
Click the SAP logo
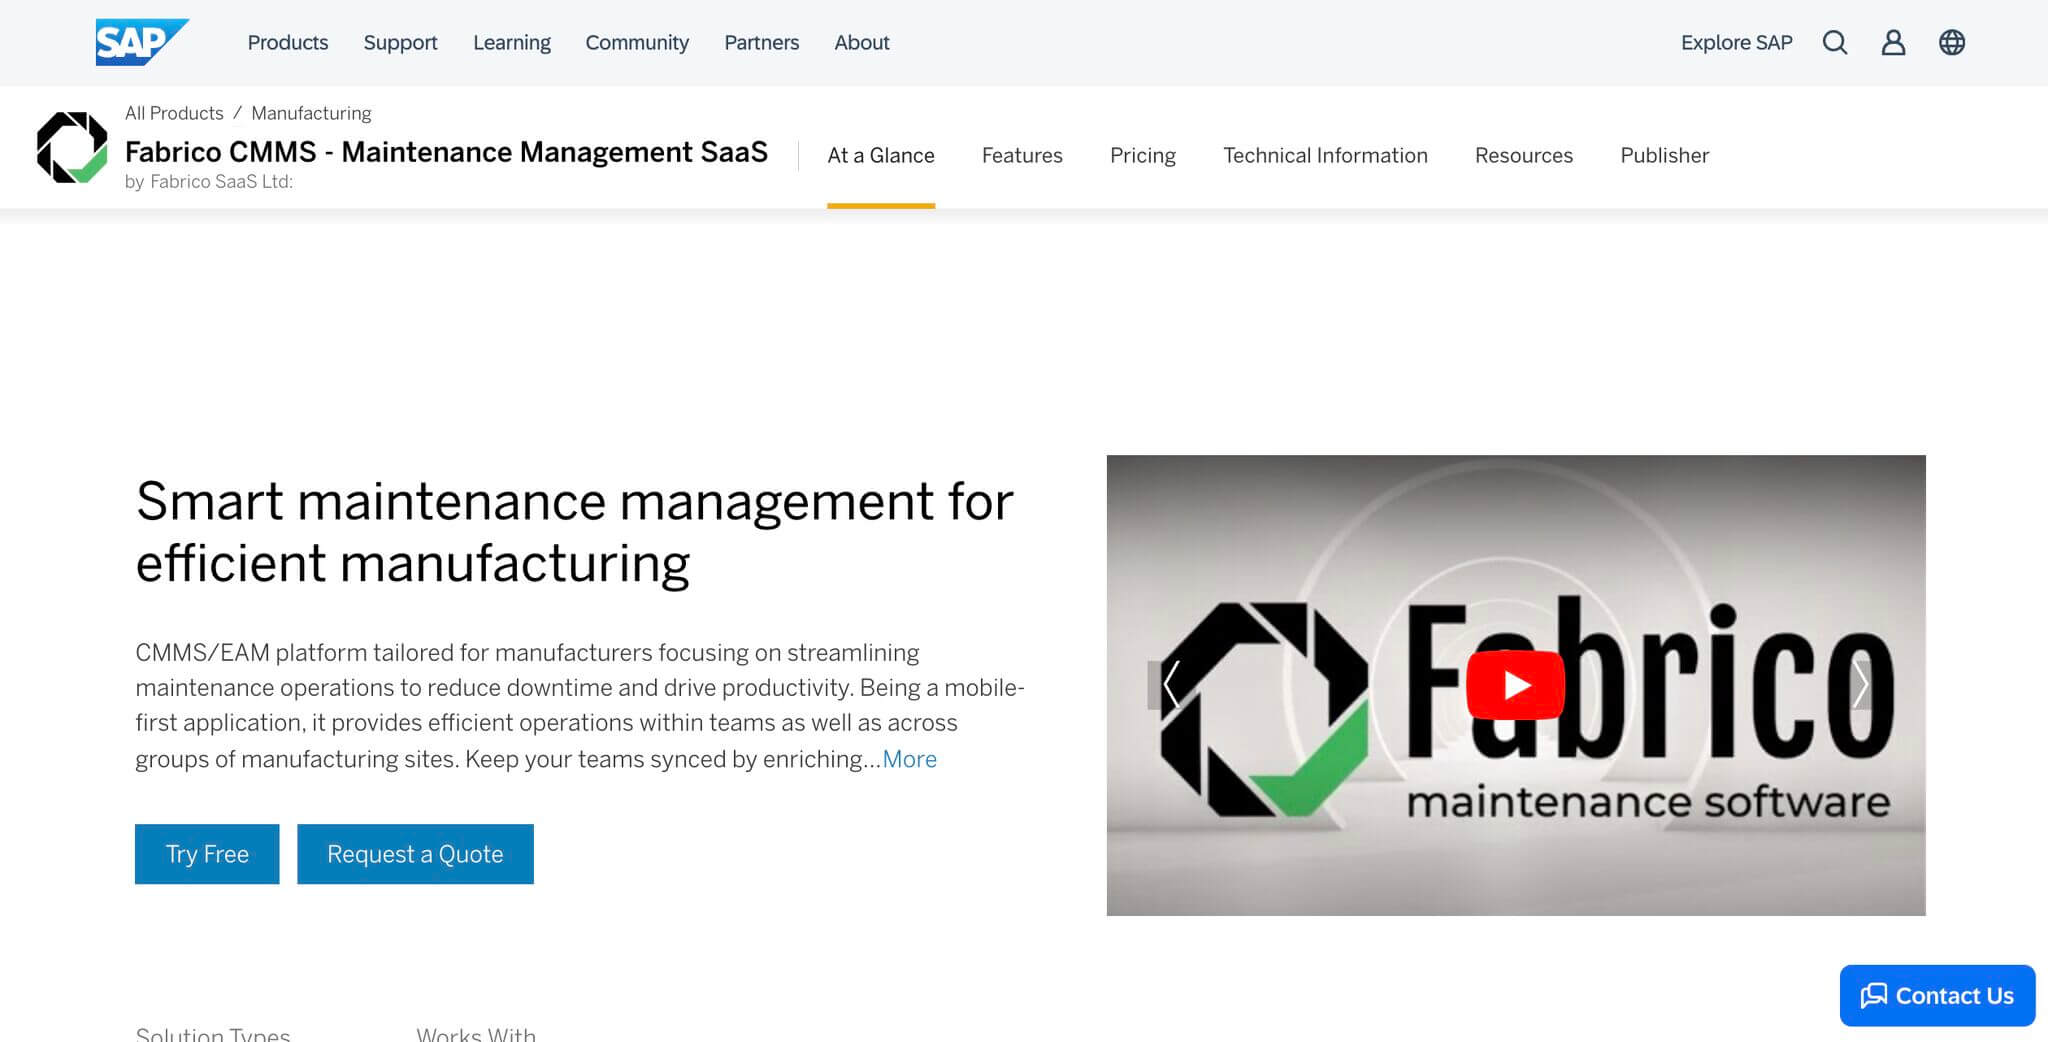pos(141,42)
